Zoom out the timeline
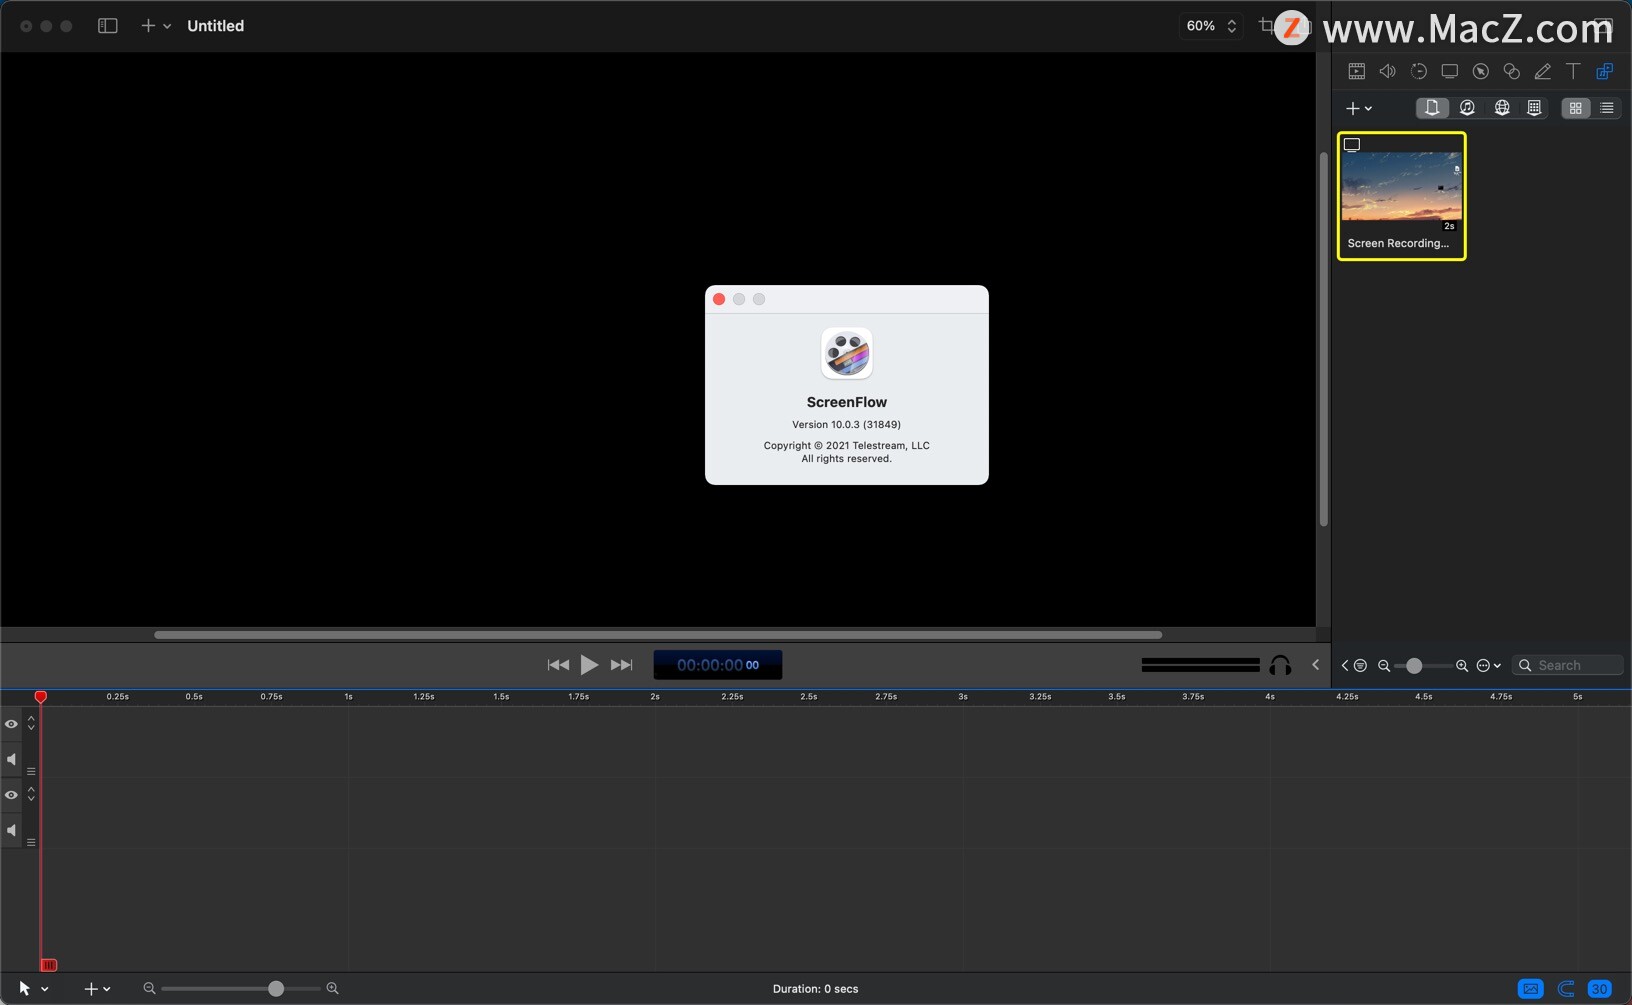Viewport: 1632px width, 1005px height. [x=149, y=988]
